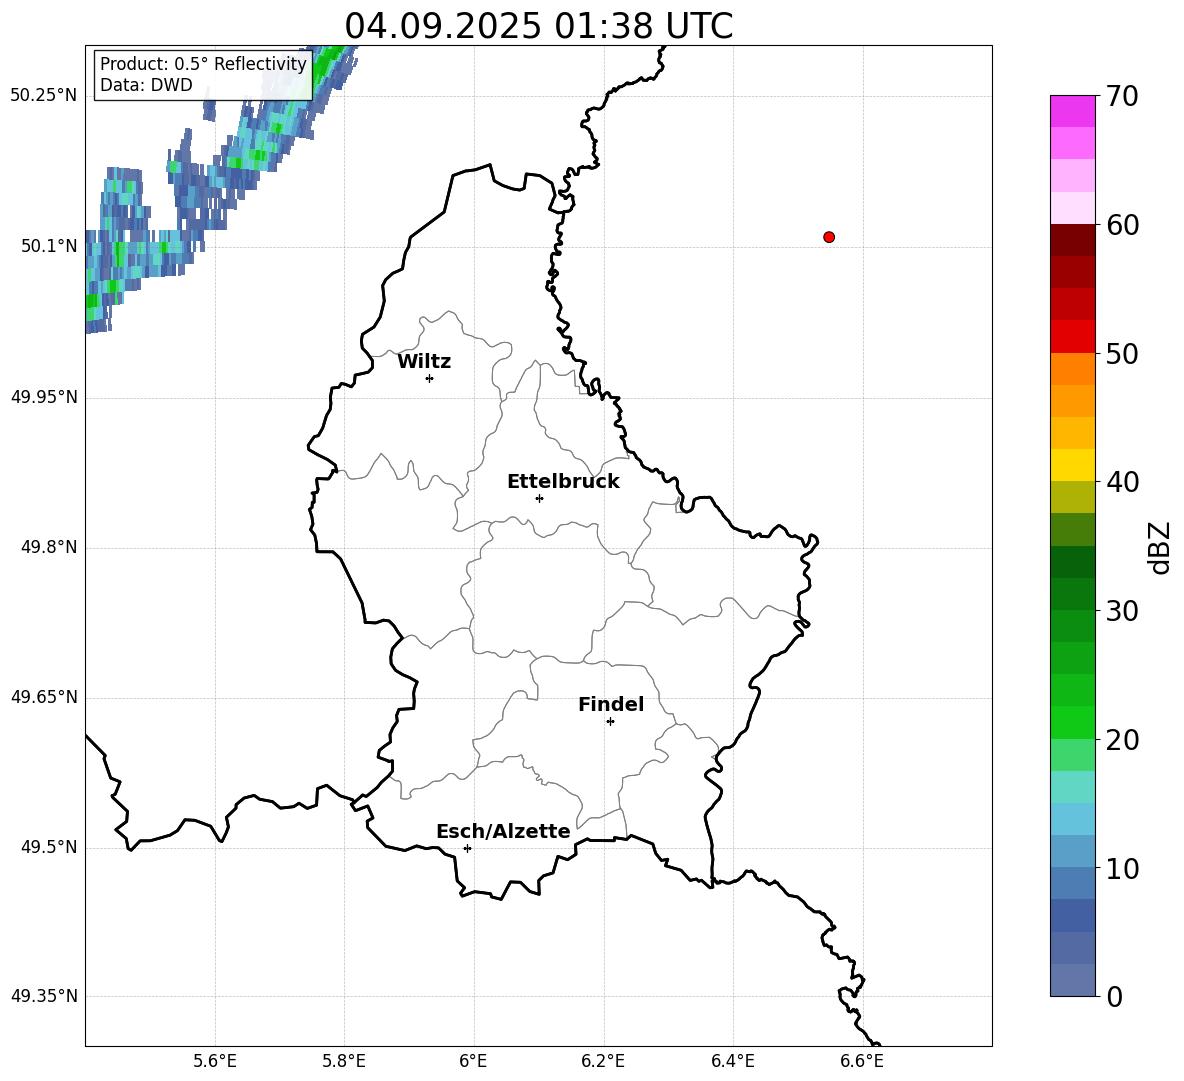Viewport: 1184px width, 1081px height.
Task: Click the 70 tick on the colorbar
Action: point(1121,96)
